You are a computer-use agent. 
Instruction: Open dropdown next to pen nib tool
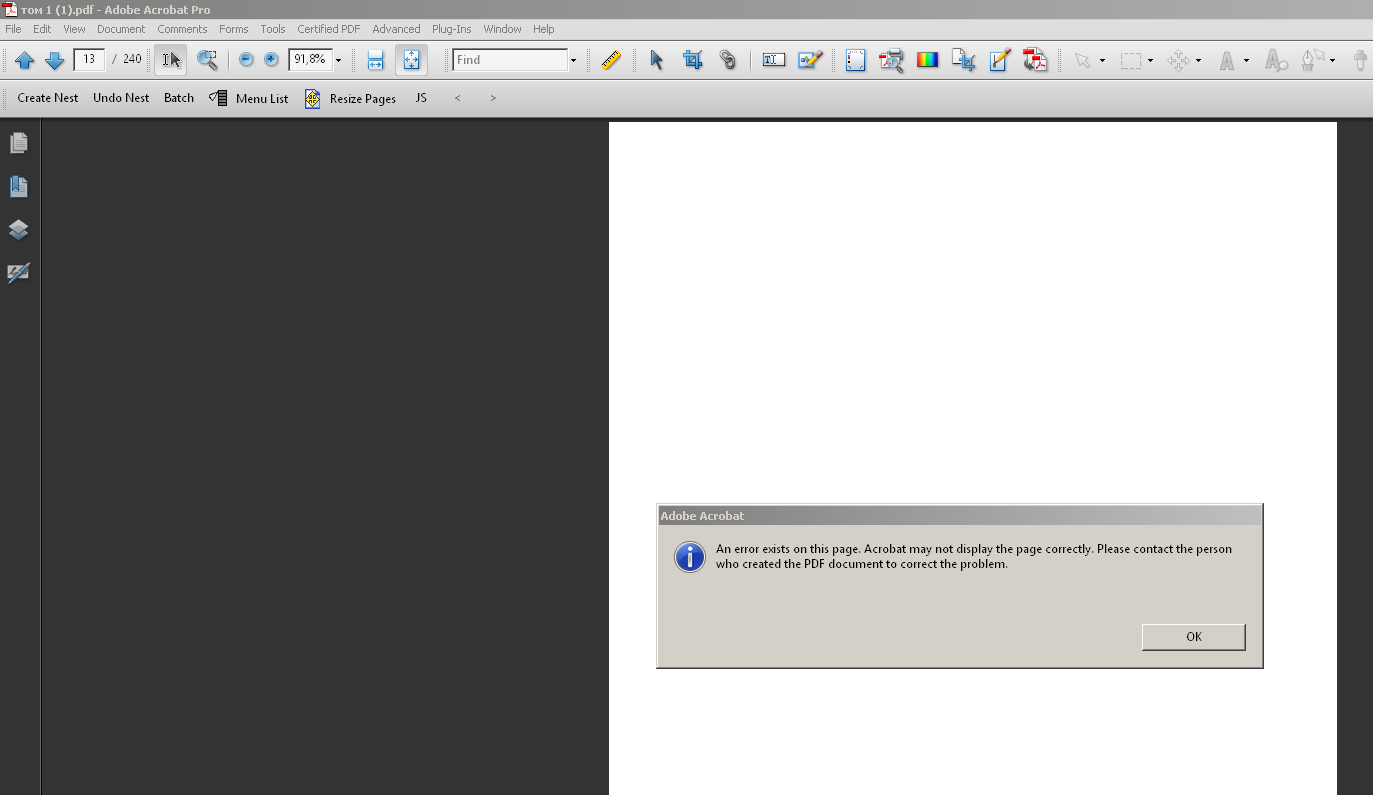pyautogui.click(x=1332, y=60)
